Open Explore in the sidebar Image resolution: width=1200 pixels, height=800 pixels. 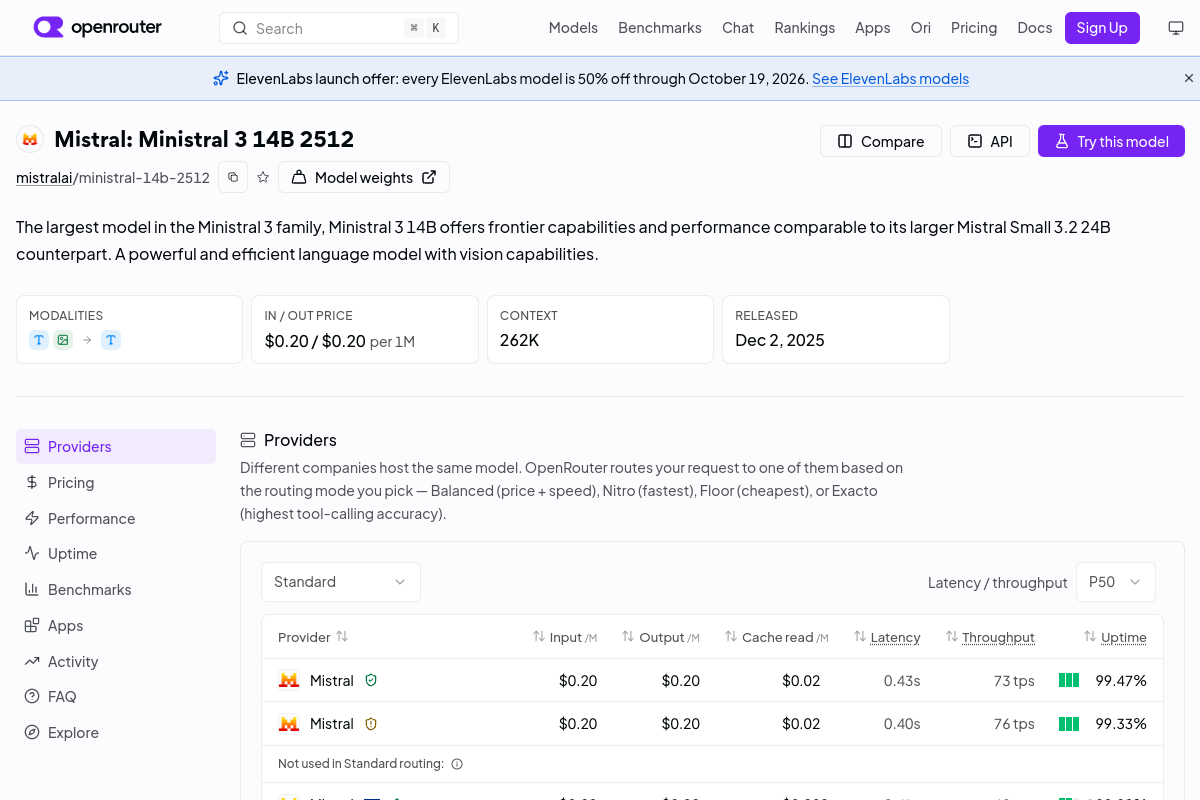116,733
